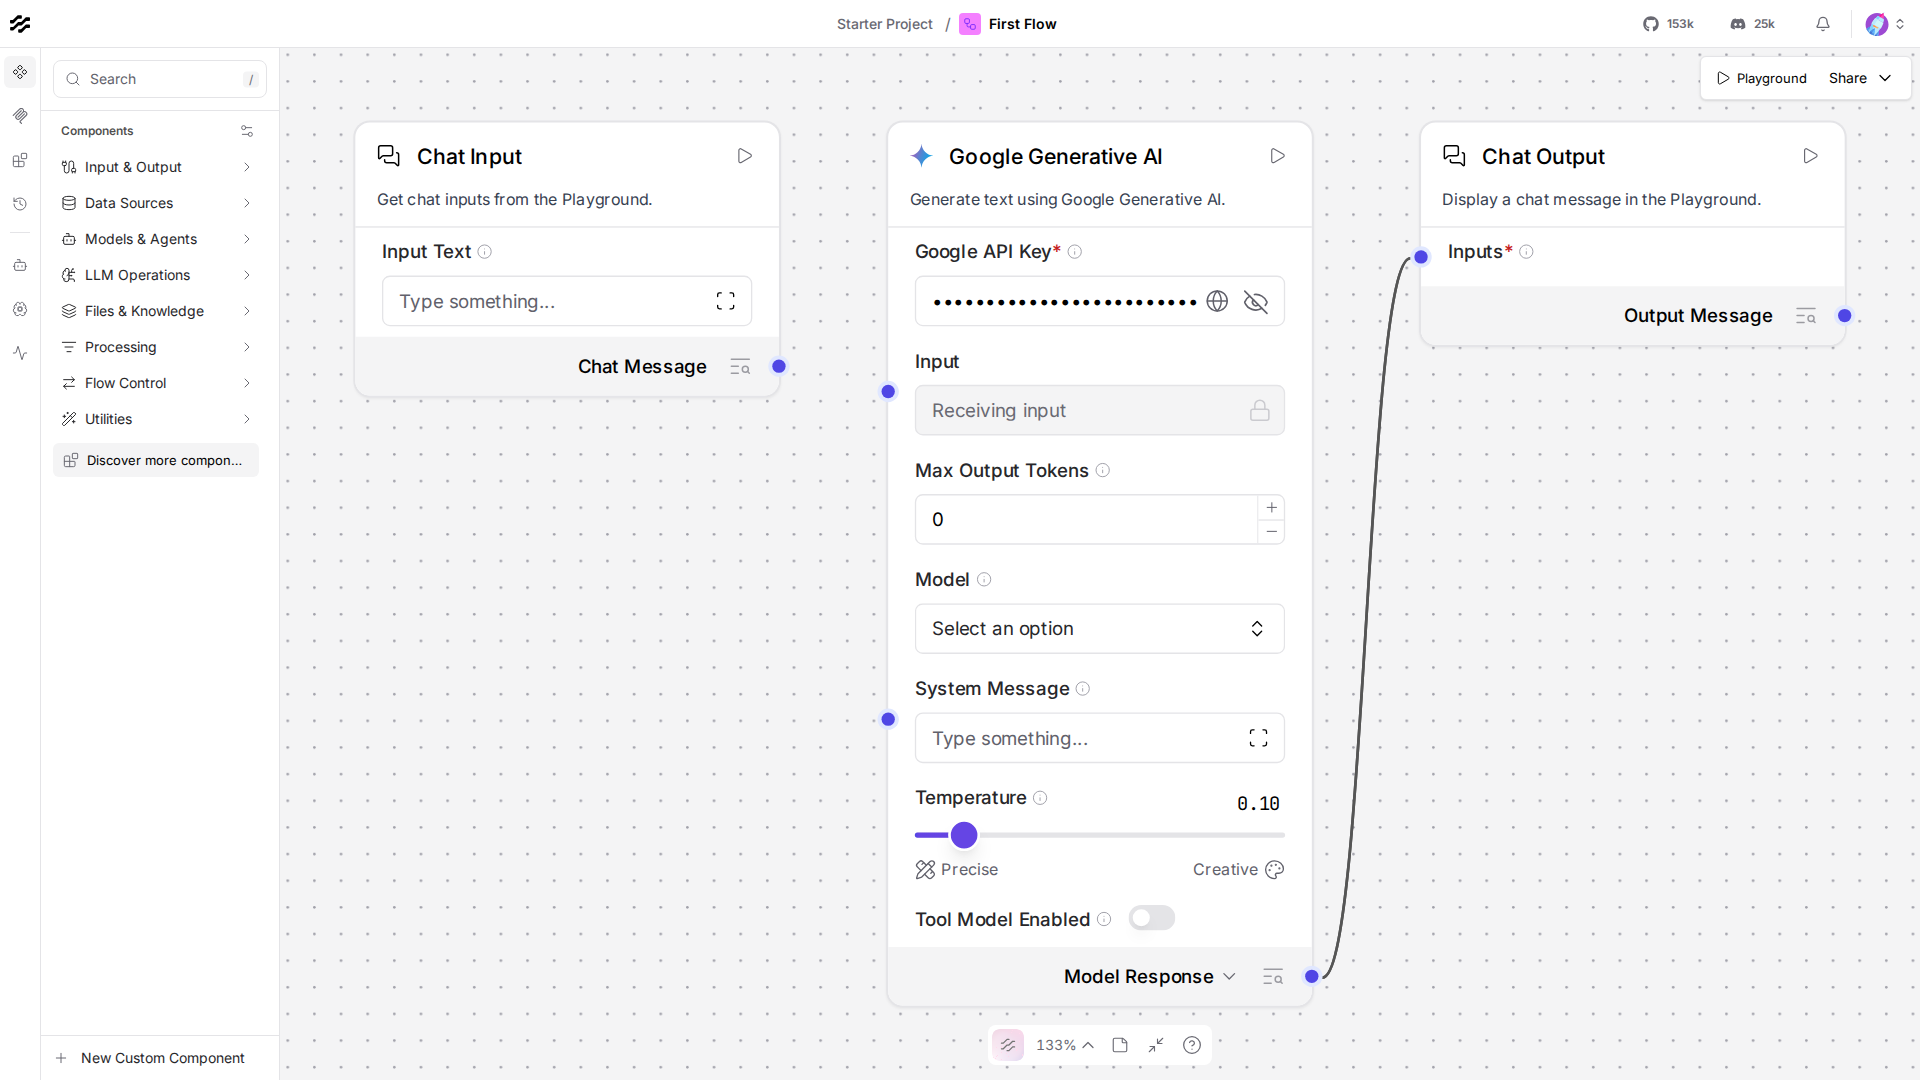Open the notifications bell
The image size is (1920, 1080).
coord(1823,24)
